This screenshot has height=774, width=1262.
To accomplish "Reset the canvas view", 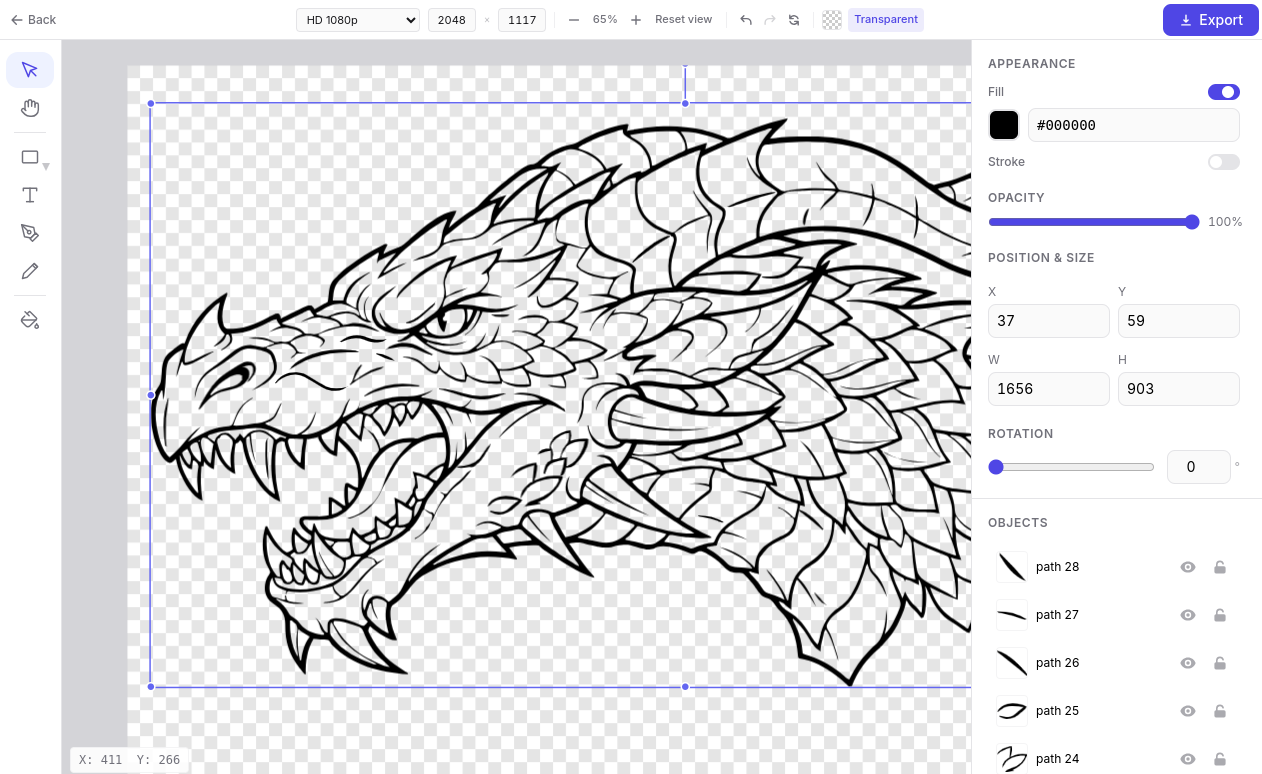I will point(683,19).
